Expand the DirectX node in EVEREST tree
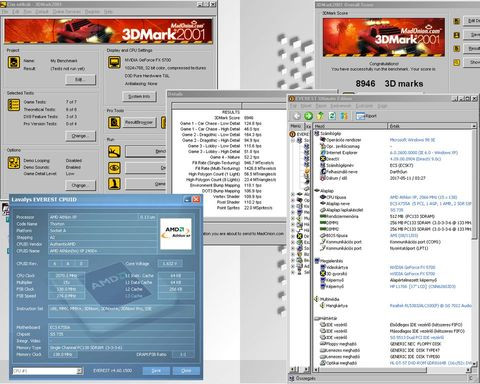Screen dimensions: 480x384 [x=292, y=236]
